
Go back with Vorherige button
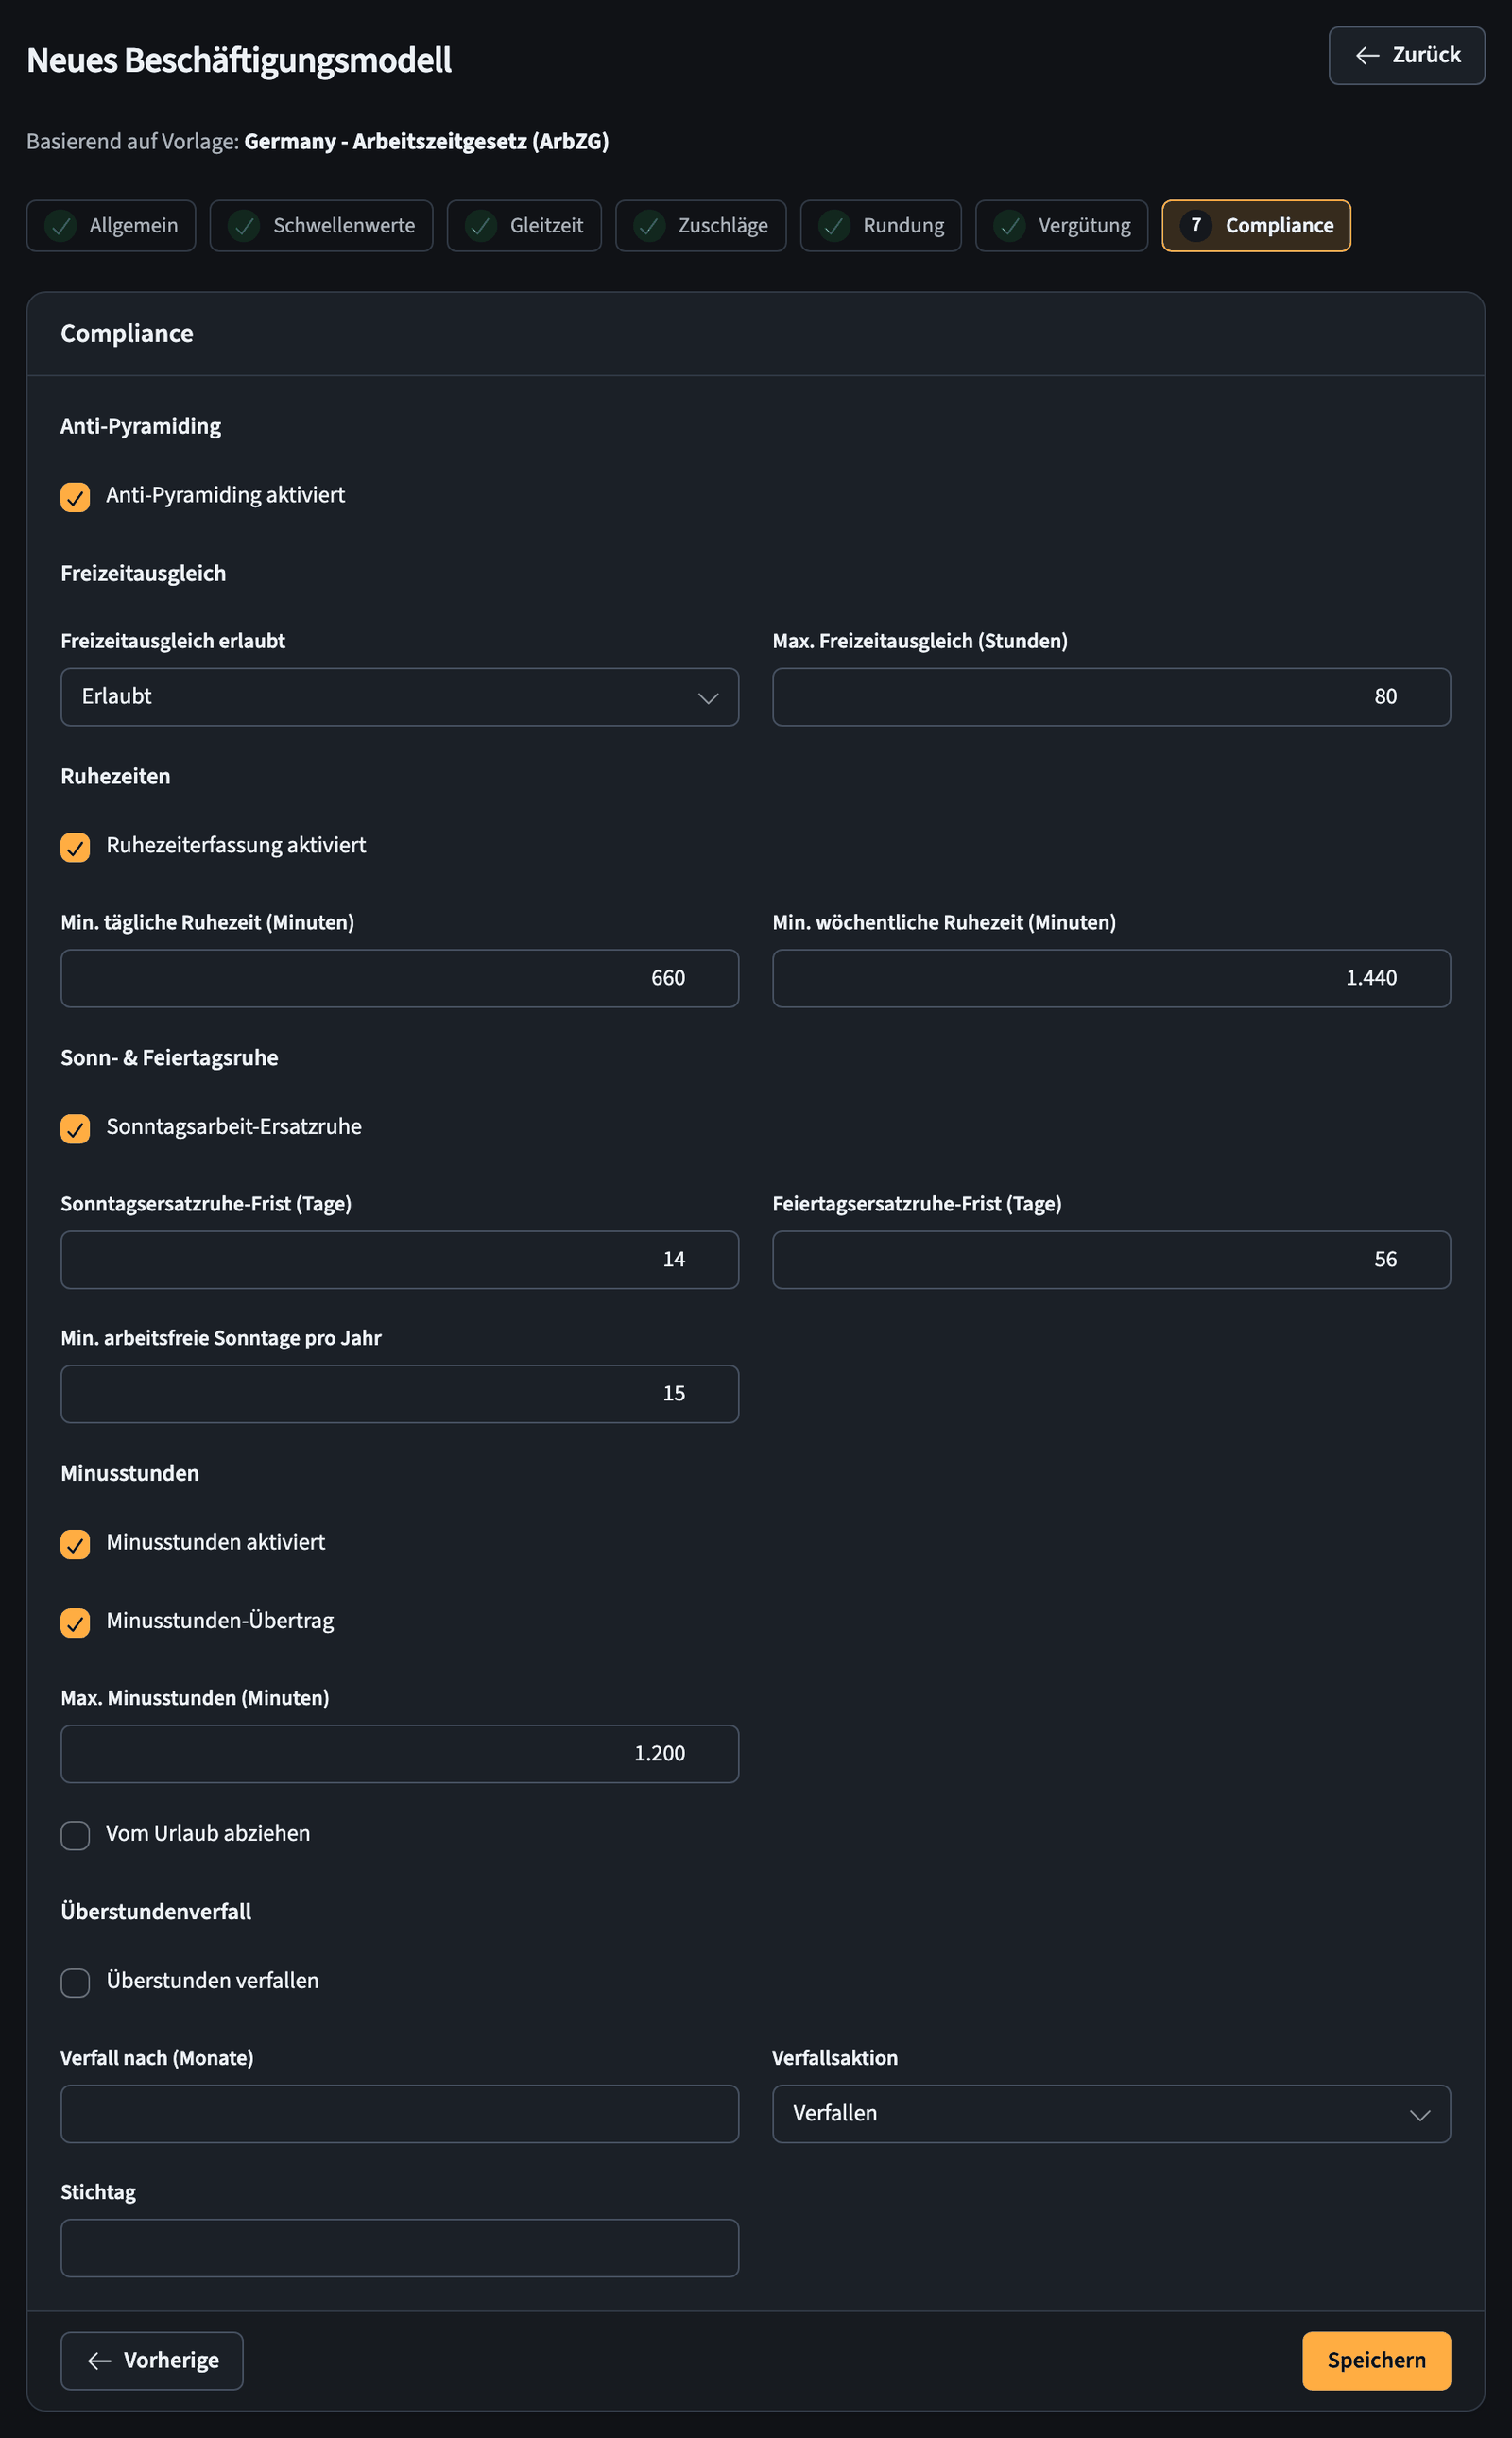(x=152, y=2361)
